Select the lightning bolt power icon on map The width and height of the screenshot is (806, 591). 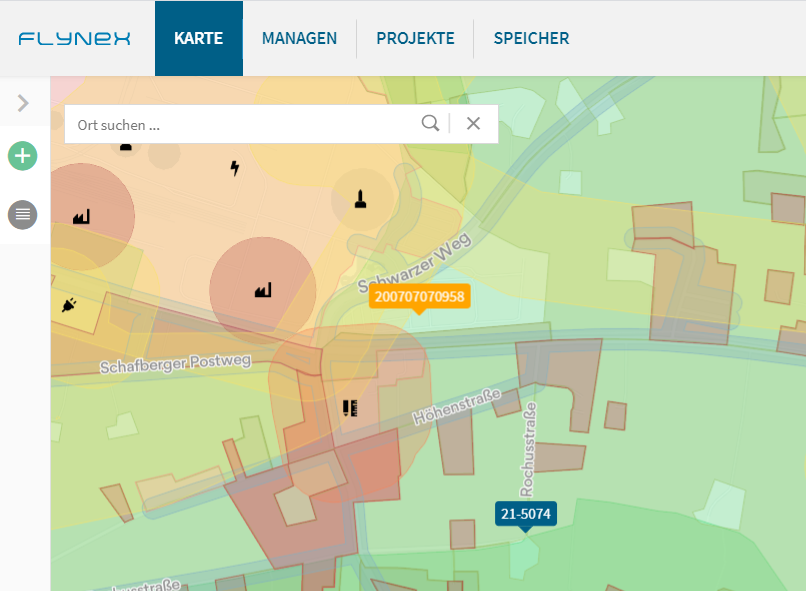(235, 168)
